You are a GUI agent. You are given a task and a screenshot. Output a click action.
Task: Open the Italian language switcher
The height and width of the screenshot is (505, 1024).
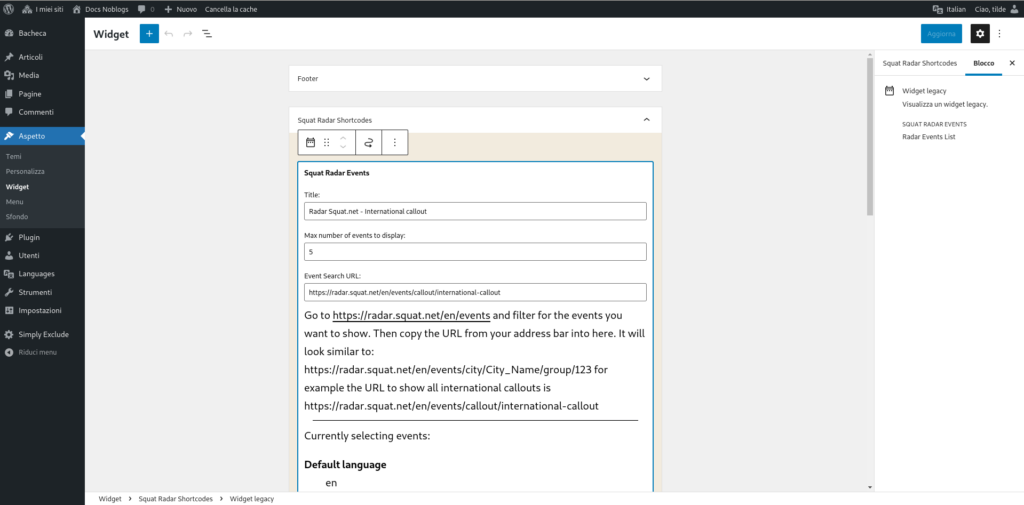pos(950,9)
